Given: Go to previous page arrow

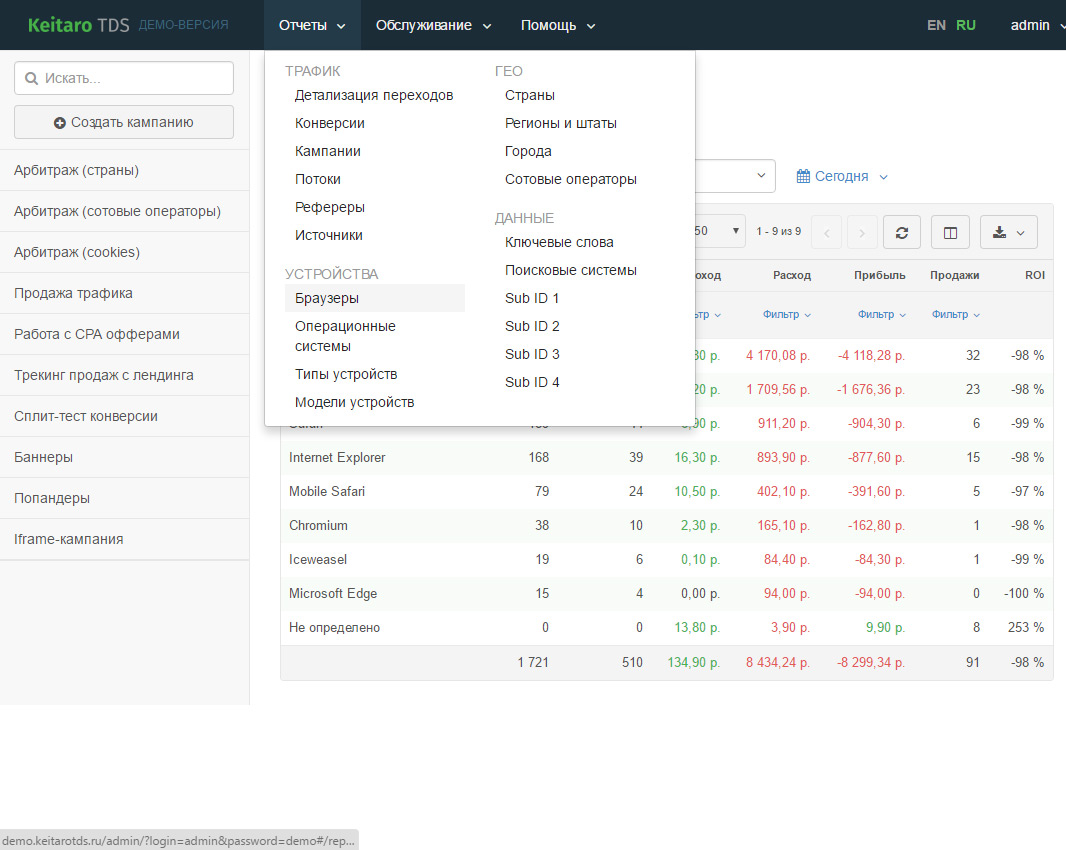Looking at the screenshot, I should click(x=826, y=232).
